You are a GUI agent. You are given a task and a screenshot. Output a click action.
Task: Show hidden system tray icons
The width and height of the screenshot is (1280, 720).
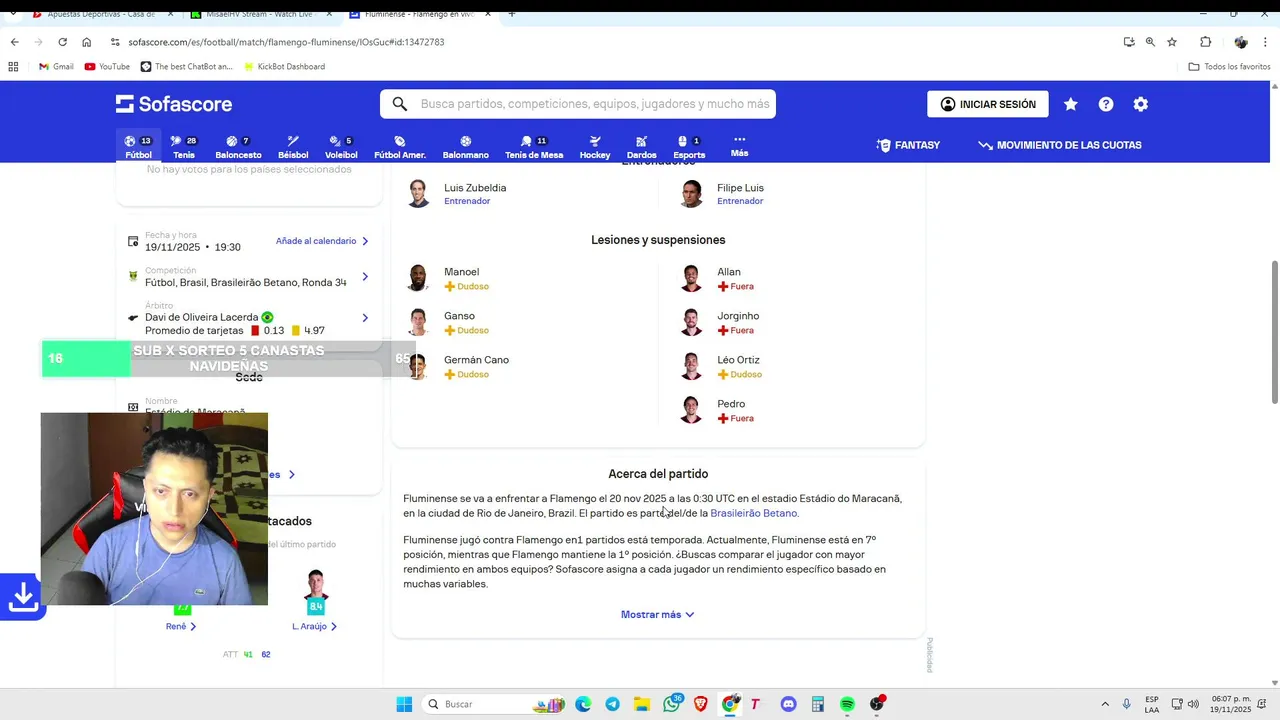coord(1105,704)
